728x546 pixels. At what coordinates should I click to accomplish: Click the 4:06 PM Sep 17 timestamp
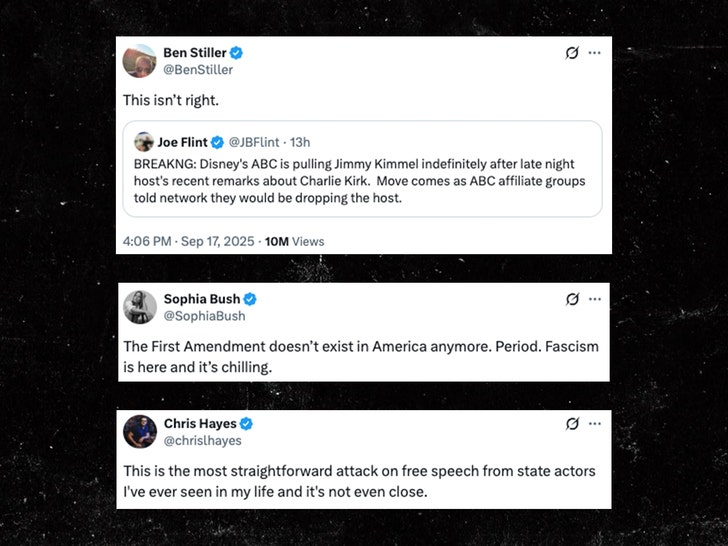point(189,241)
